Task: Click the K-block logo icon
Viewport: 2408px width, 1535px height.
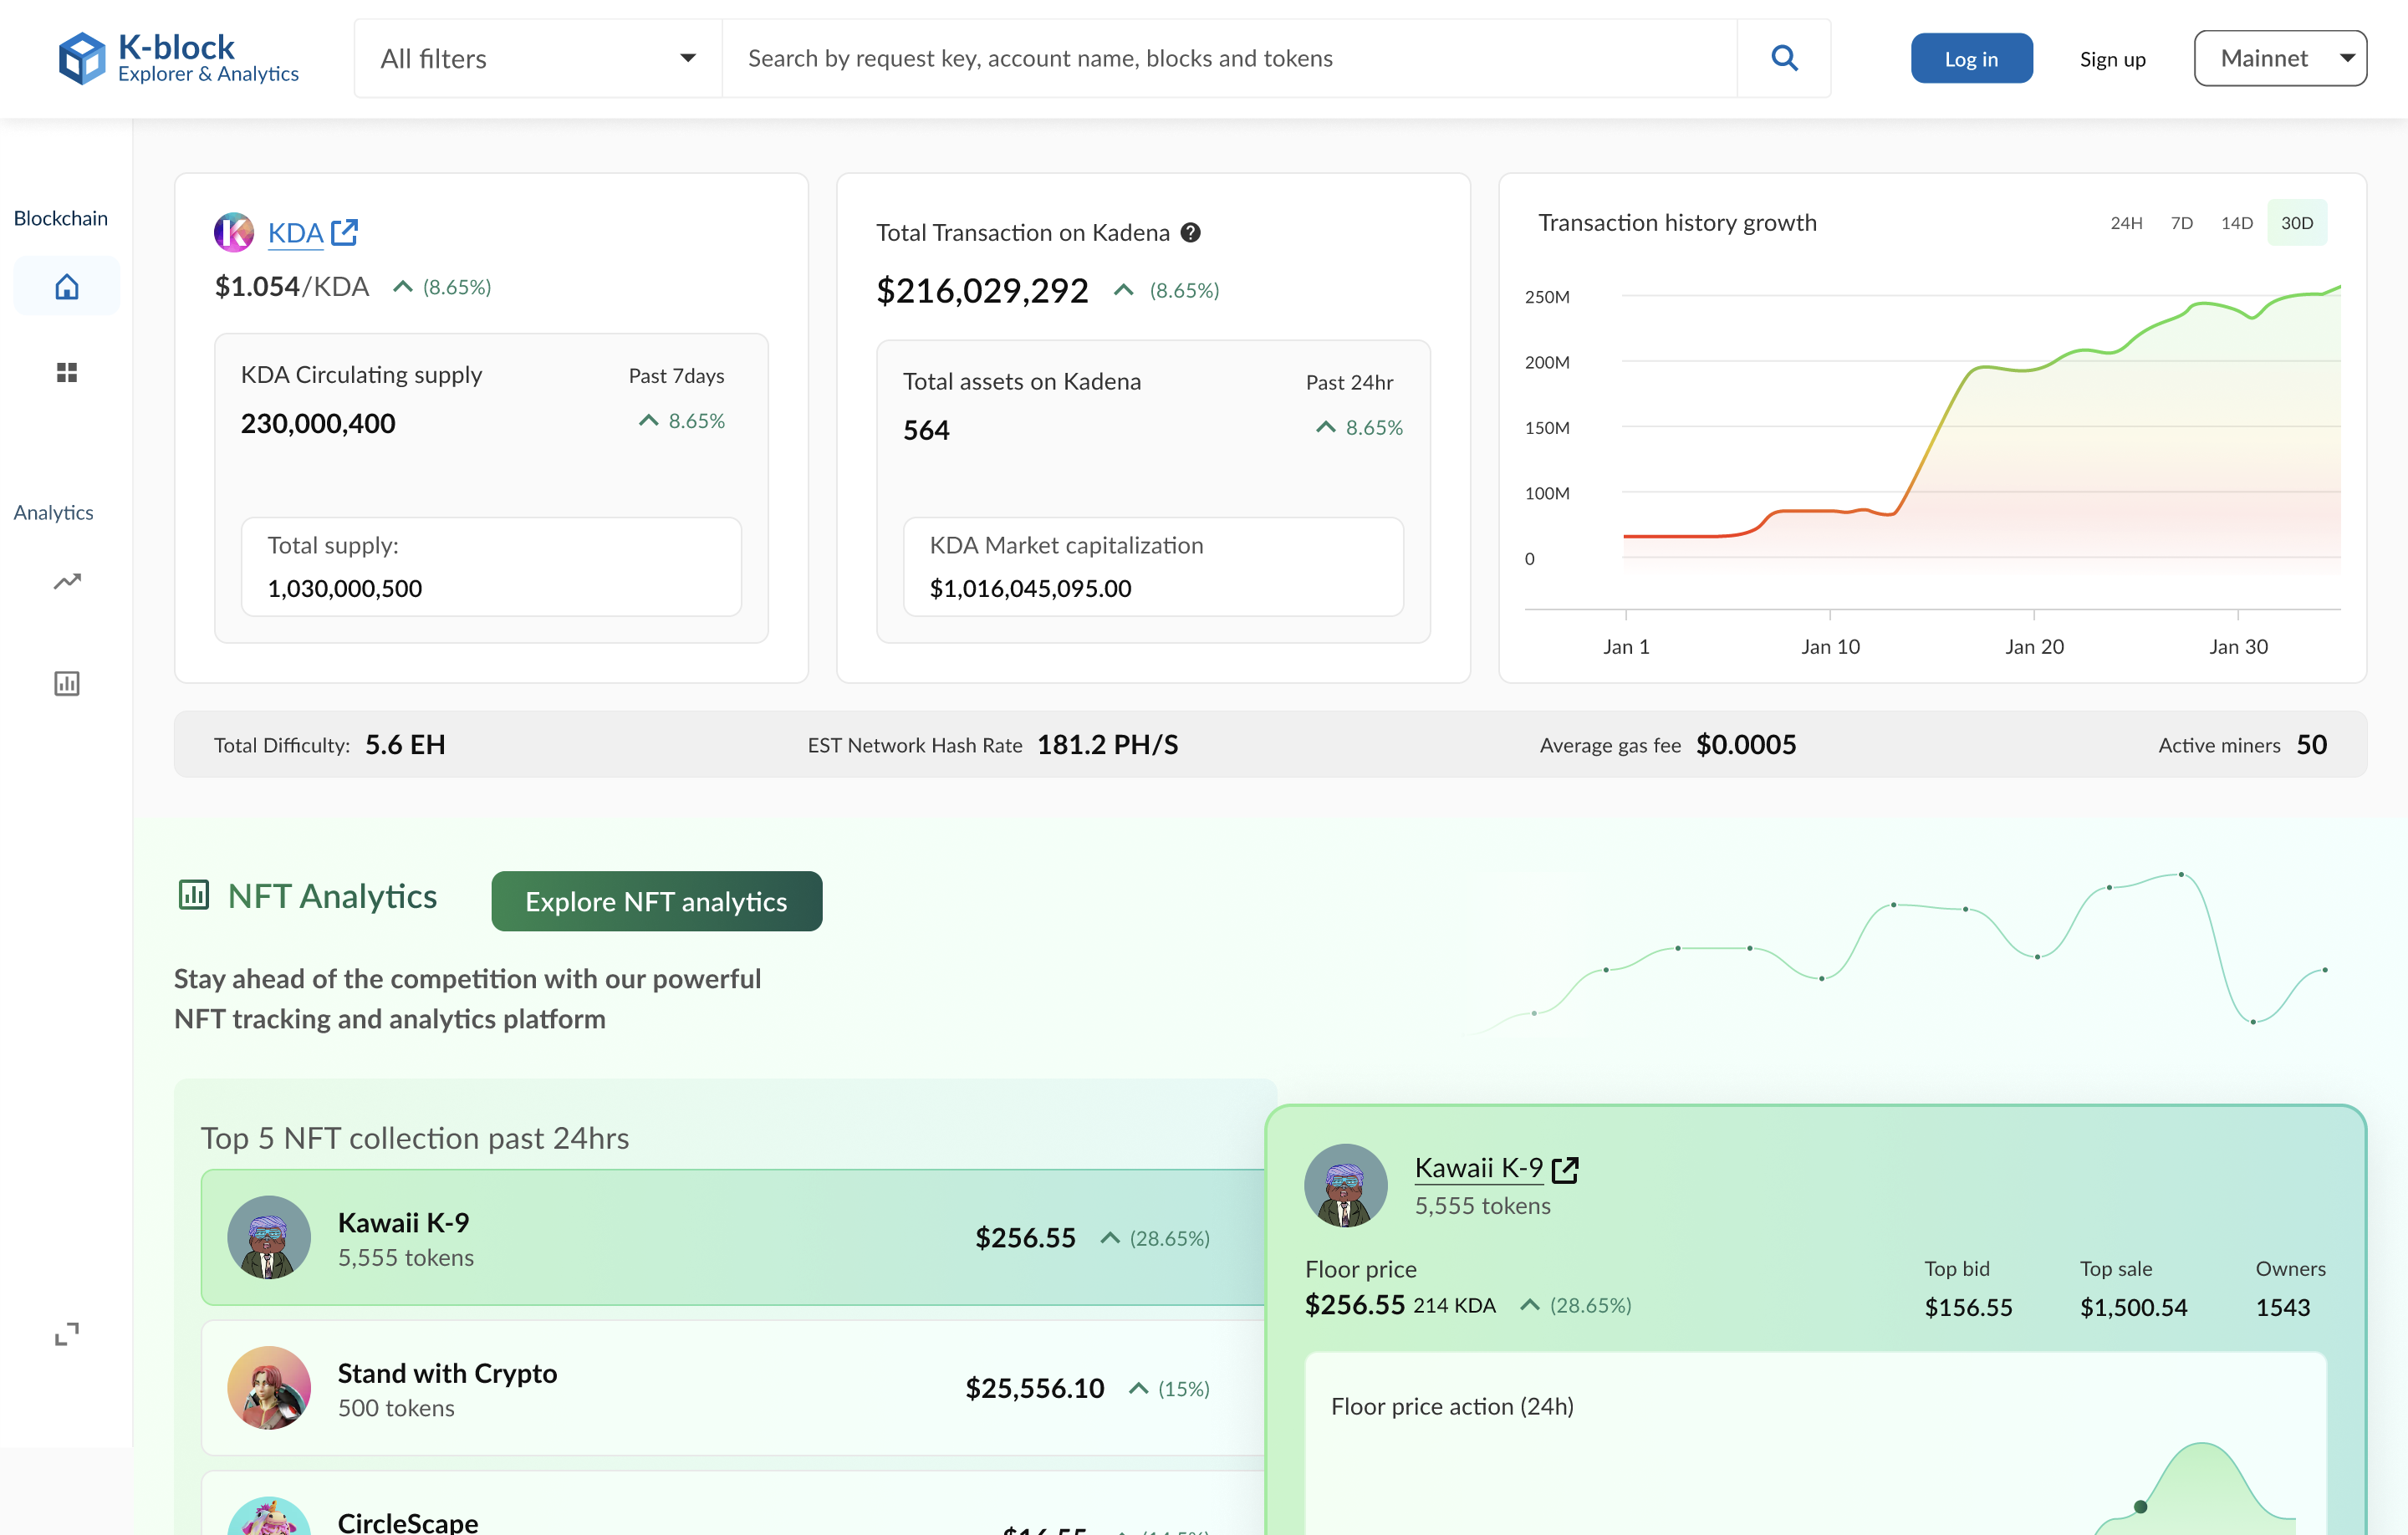Action: (81, 58)
